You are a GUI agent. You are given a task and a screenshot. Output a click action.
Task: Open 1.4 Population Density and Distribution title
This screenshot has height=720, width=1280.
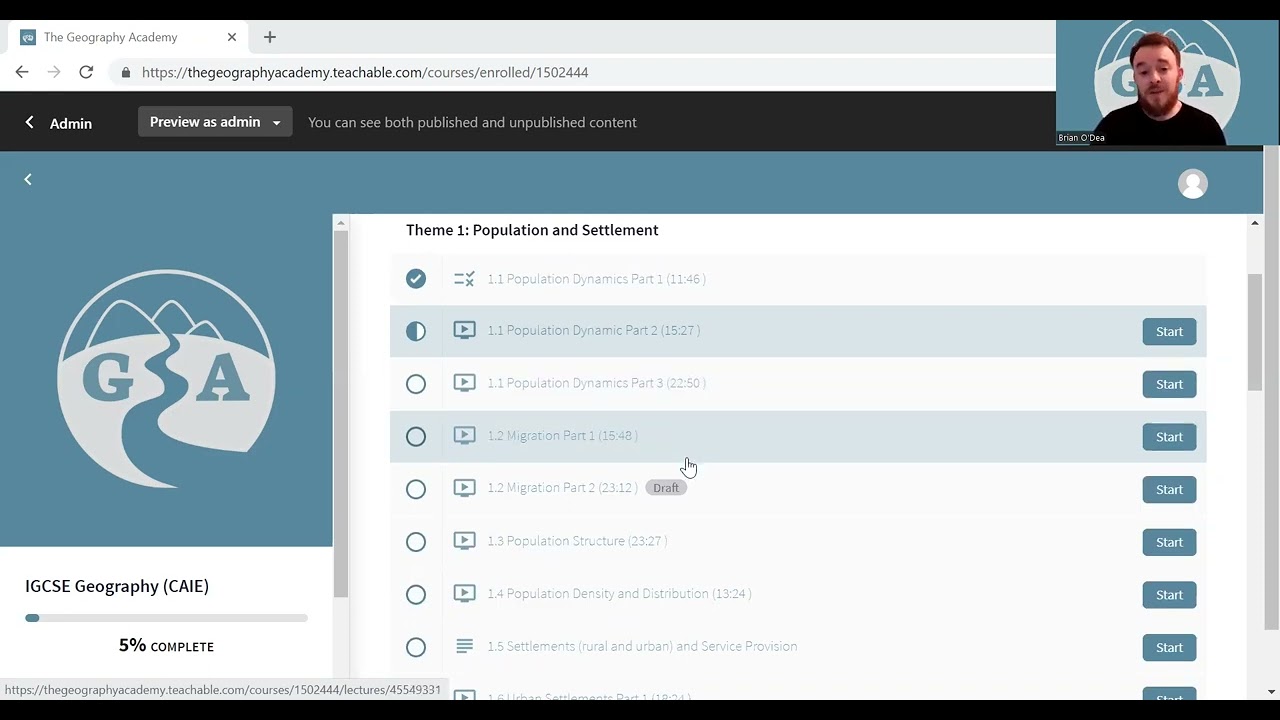click(x=619, y=593)
